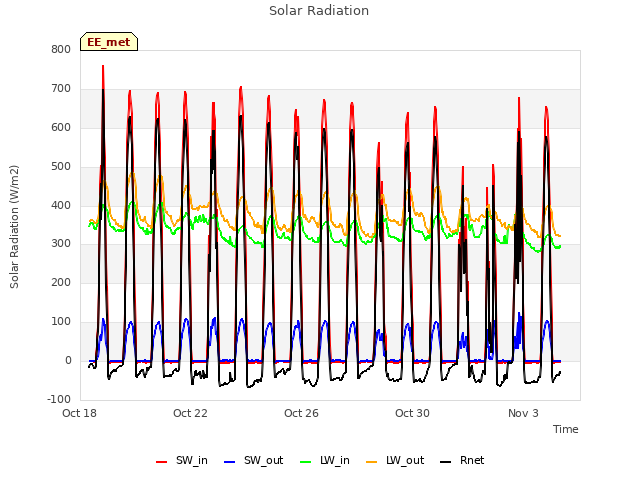The height and width of the screenshot is (480, 640).
Task: Click the blue SW_out legend swatch
Action: click(x=230, y=462)
